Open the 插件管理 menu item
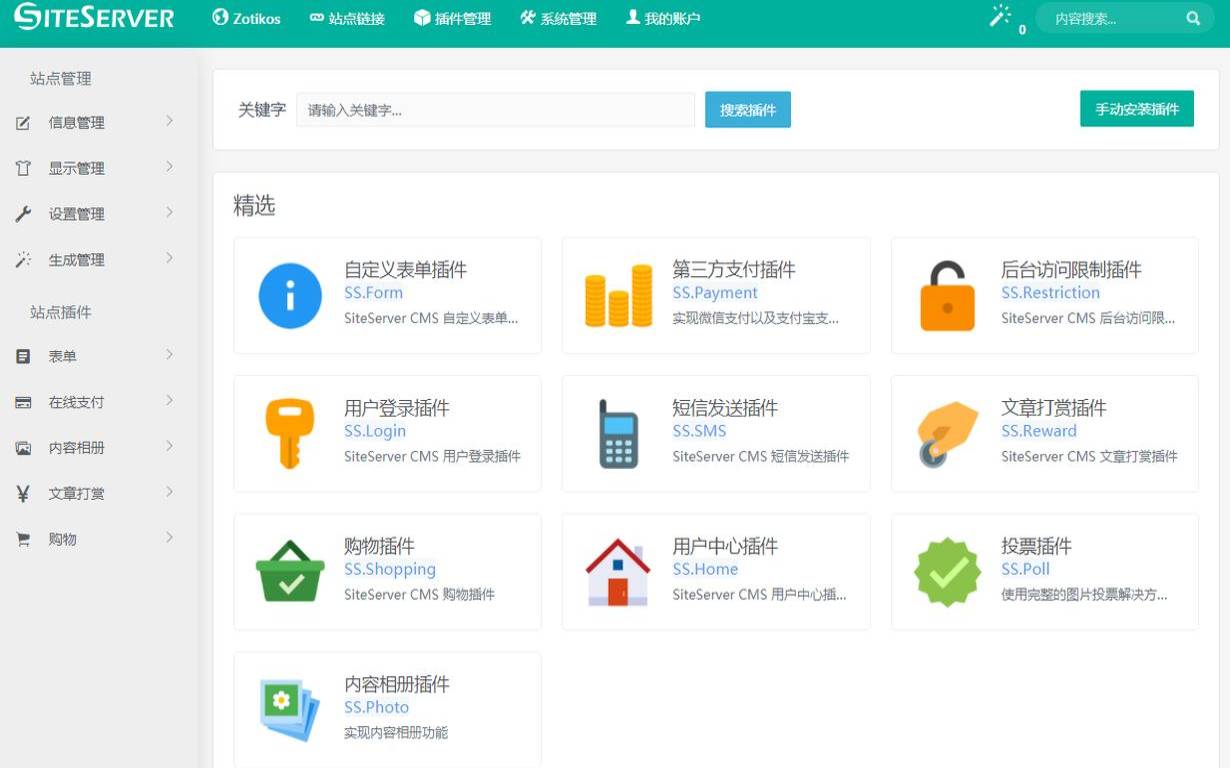 [452, 17]
